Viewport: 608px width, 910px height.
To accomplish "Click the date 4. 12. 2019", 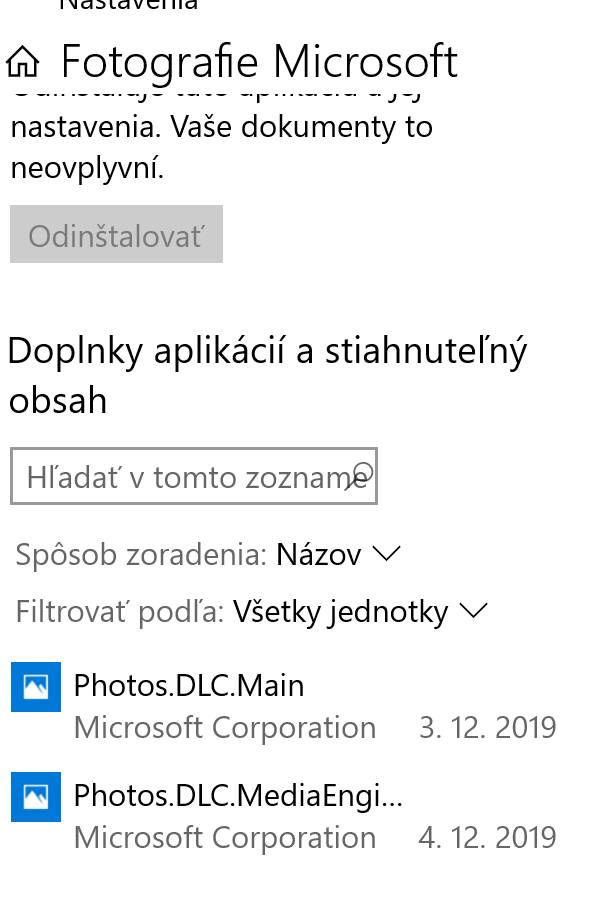I will tap(487, 837).
